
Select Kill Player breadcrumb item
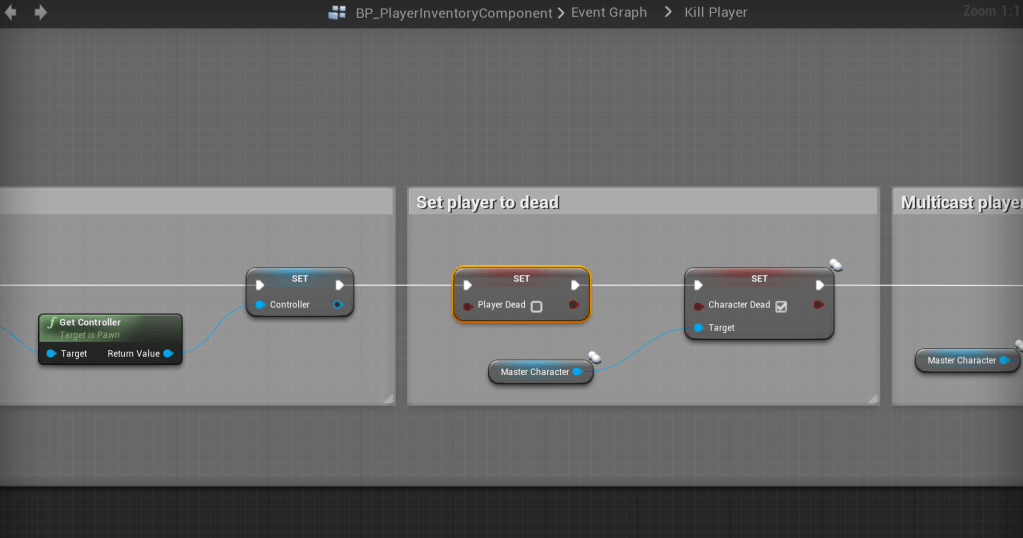(x=715, y=13)
